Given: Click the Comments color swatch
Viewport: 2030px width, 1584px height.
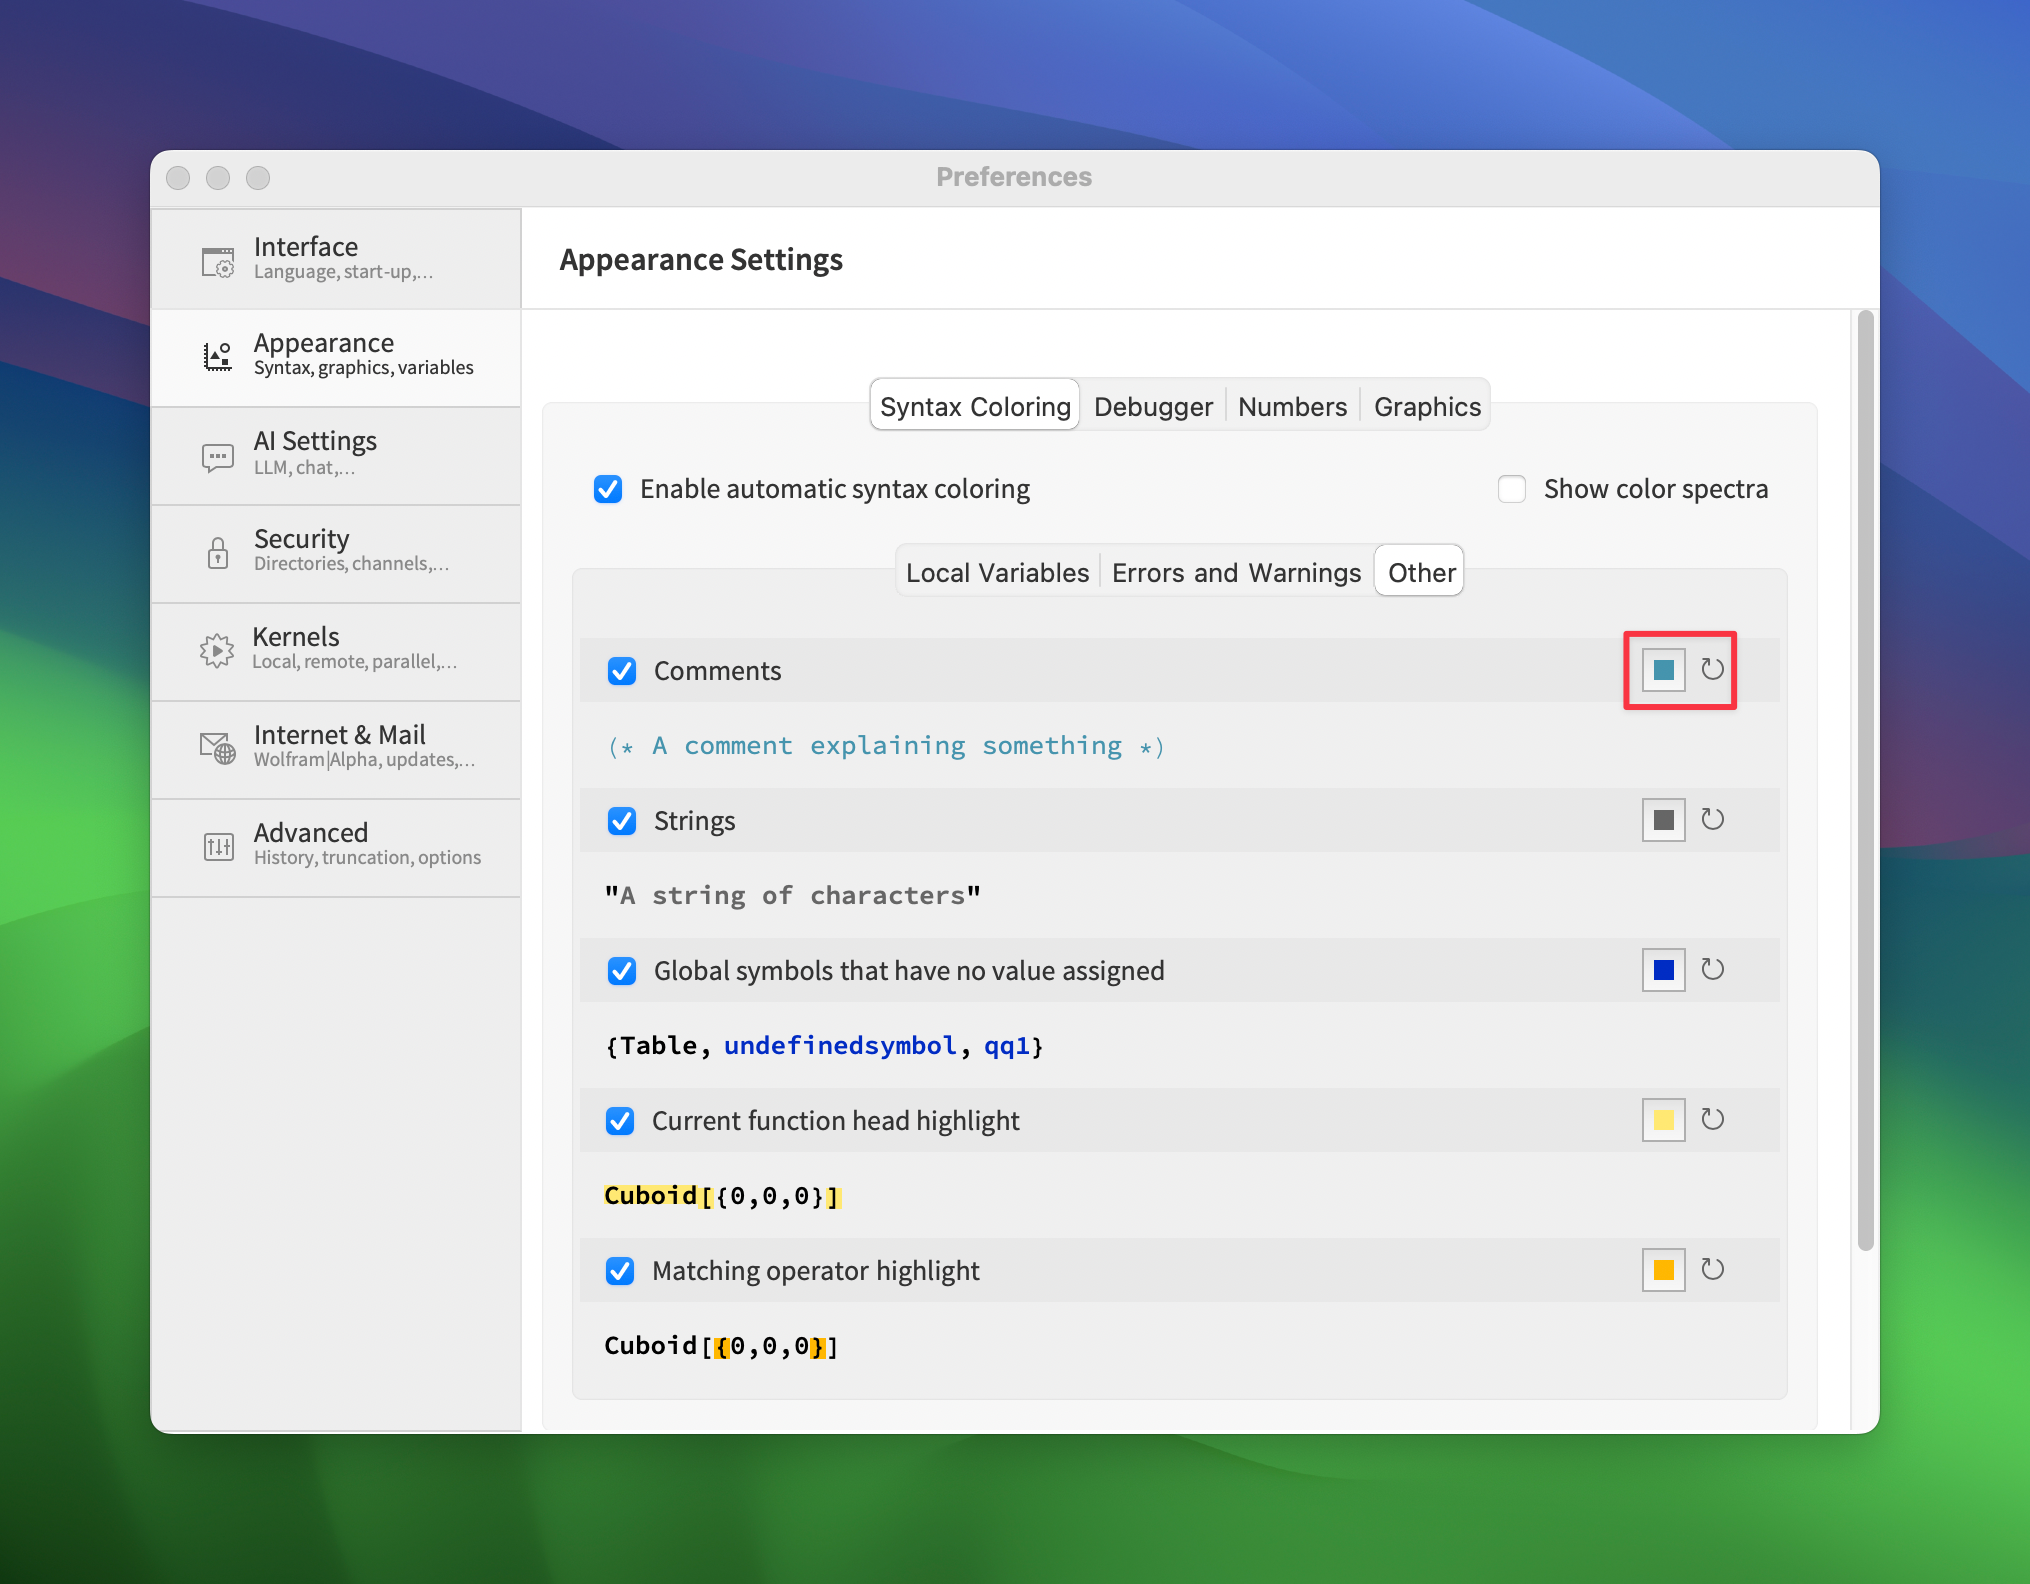Looking at the screenshot, I should coord(1663,669).
